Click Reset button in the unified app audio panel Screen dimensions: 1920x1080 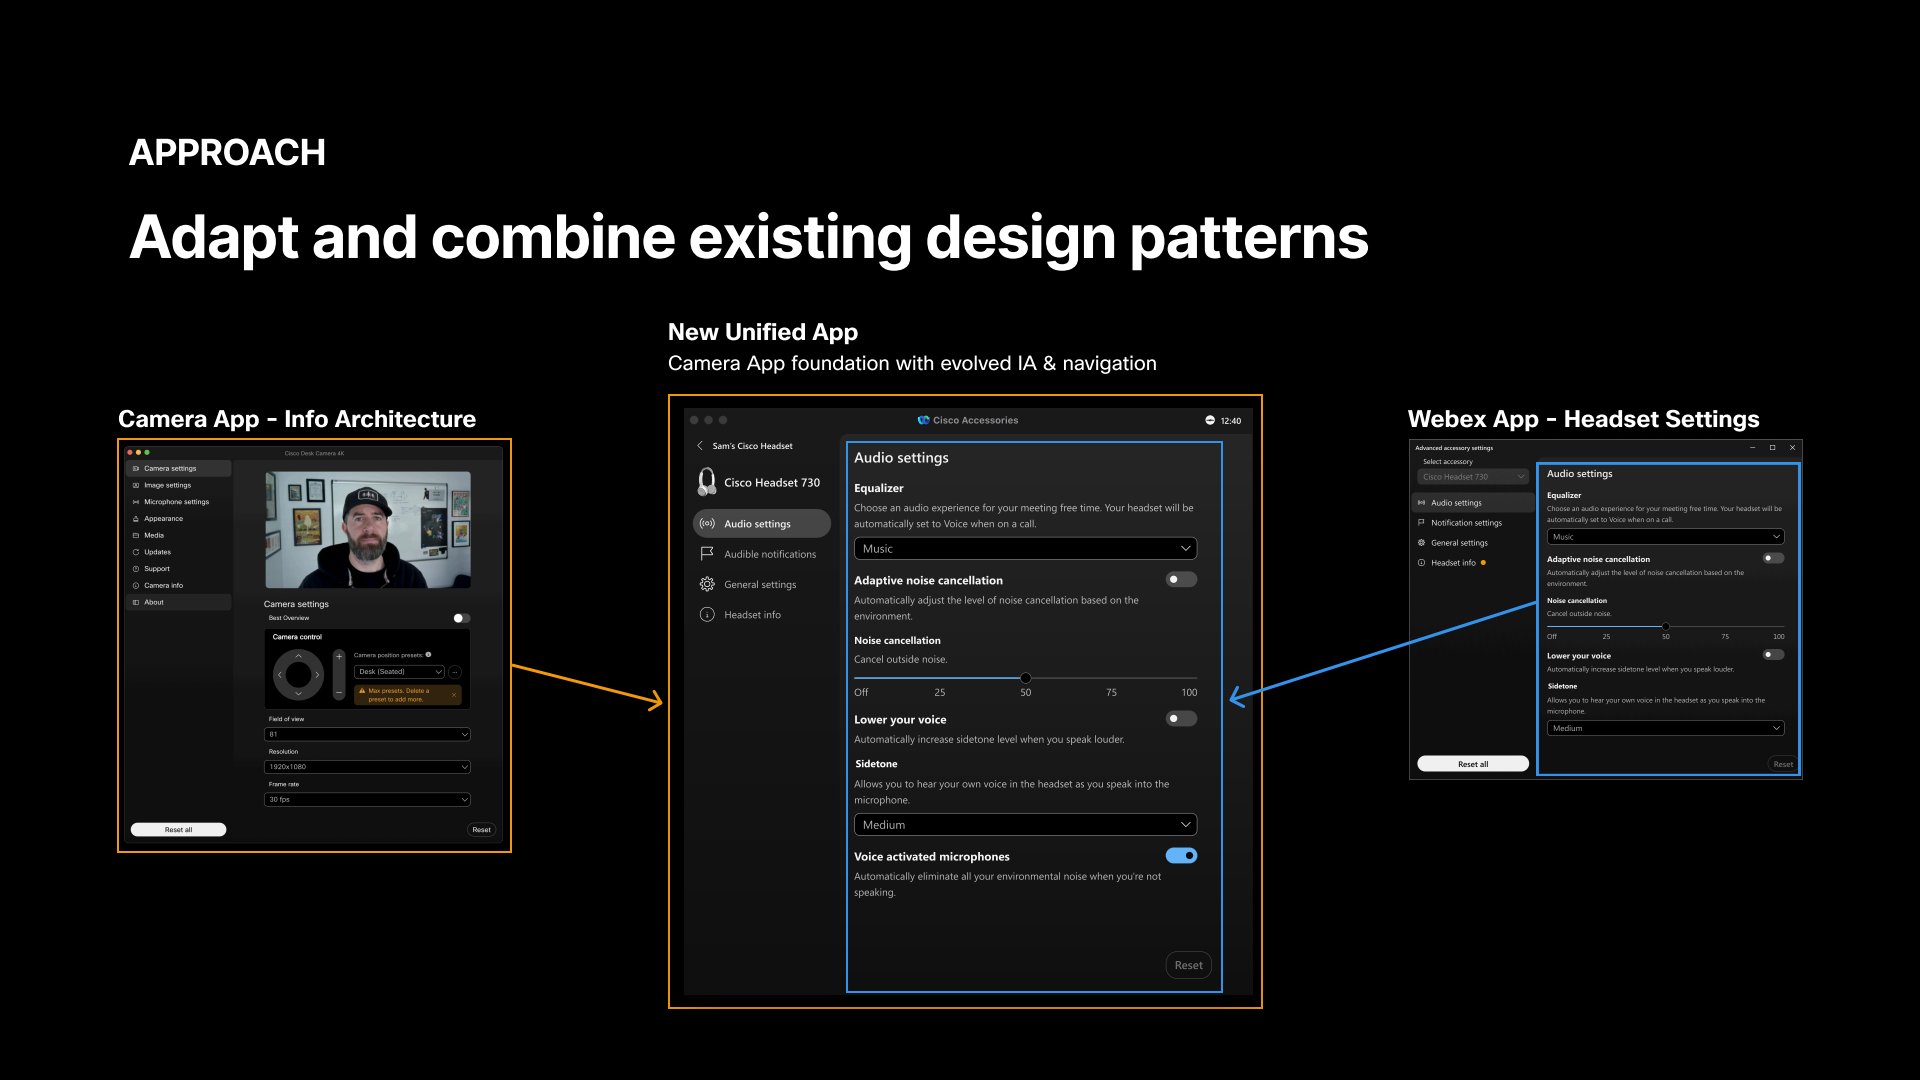(1188, 965)
